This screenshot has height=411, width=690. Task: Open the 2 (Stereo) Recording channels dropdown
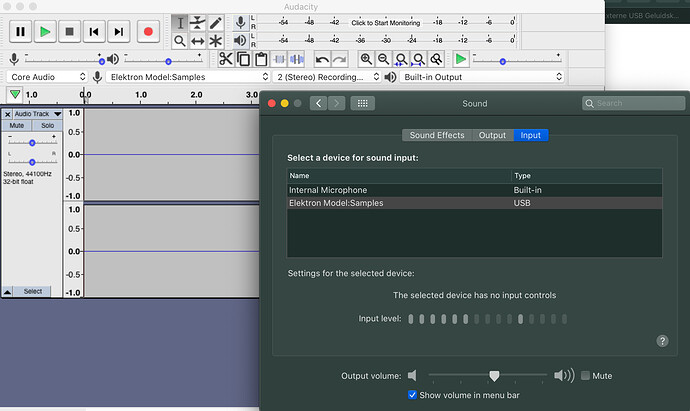click(x=327, y=77)
